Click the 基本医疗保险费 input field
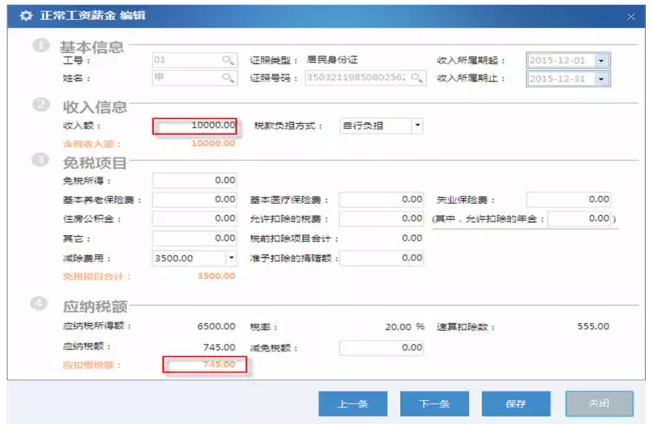 (x=382, y=200)
